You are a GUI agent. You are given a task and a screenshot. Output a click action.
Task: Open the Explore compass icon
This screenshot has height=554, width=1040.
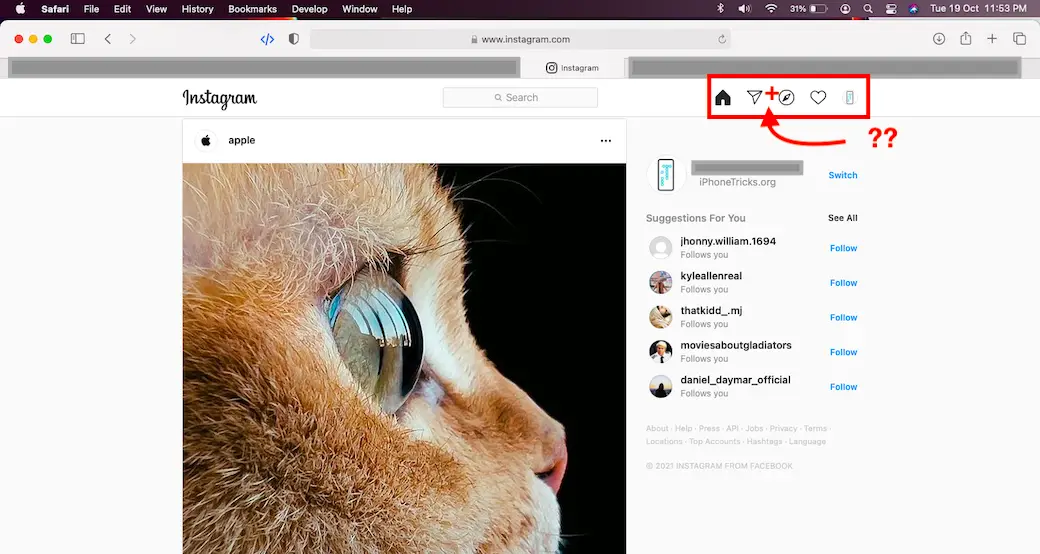(x=787, y=97)
